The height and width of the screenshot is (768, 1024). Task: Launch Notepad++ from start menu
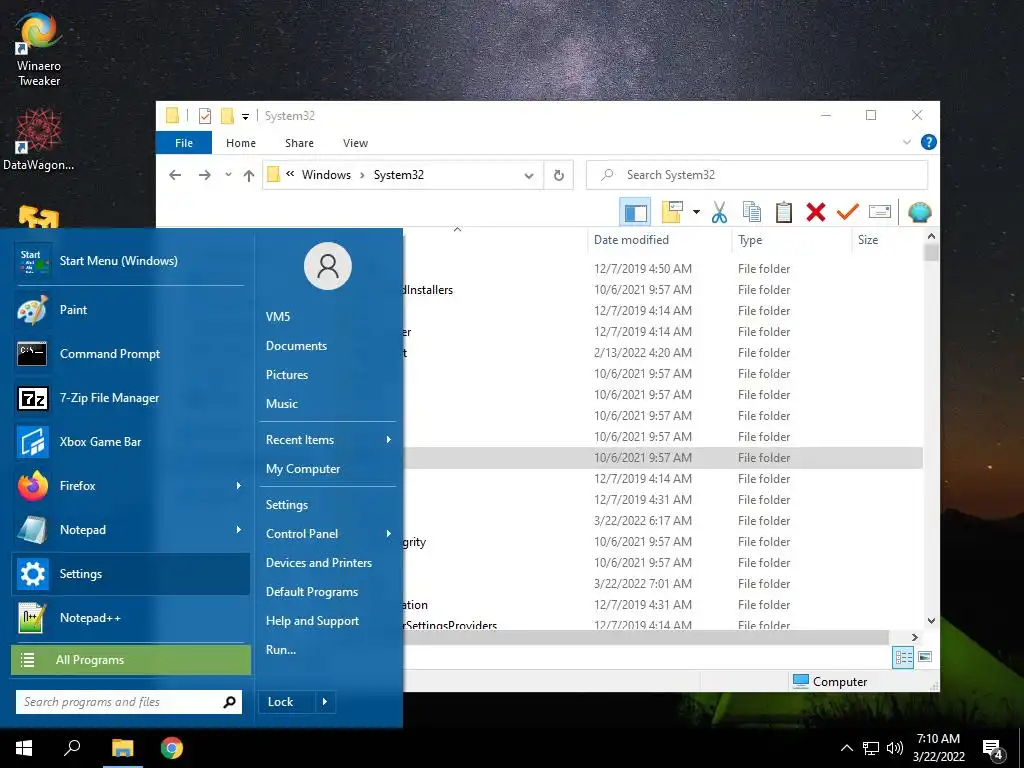pyautogui.click(x=130, y=618)
